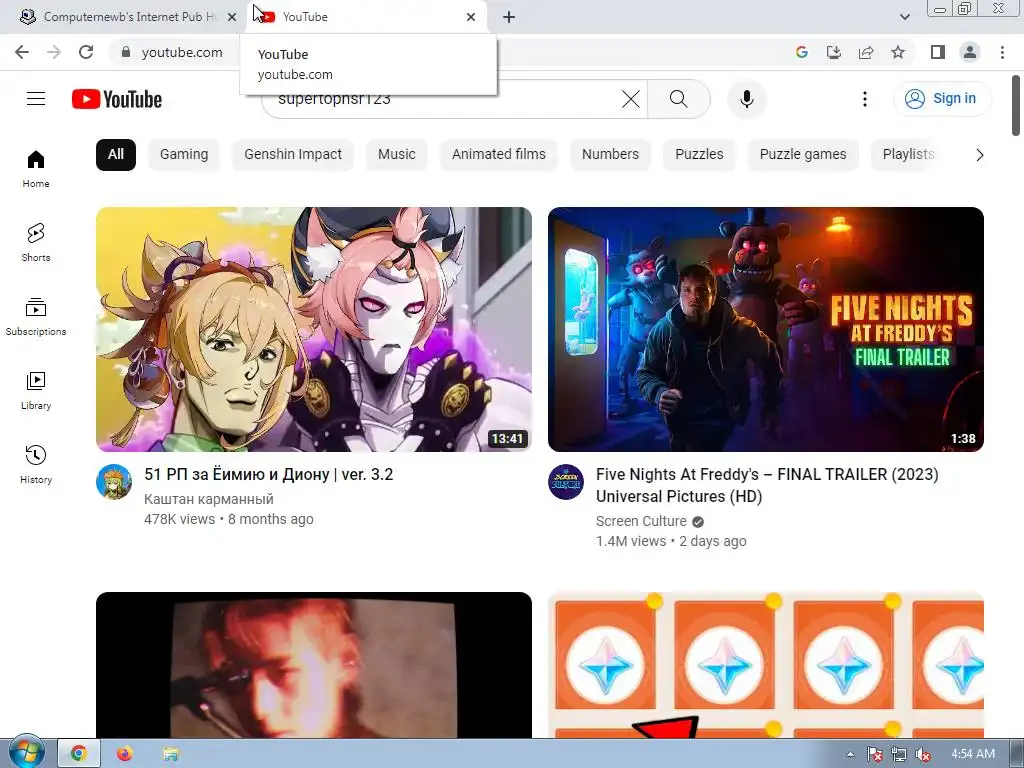Show hidden tray icons arrow
Viewport: 1024px width, 768px height.
click(x=850, y=754)
